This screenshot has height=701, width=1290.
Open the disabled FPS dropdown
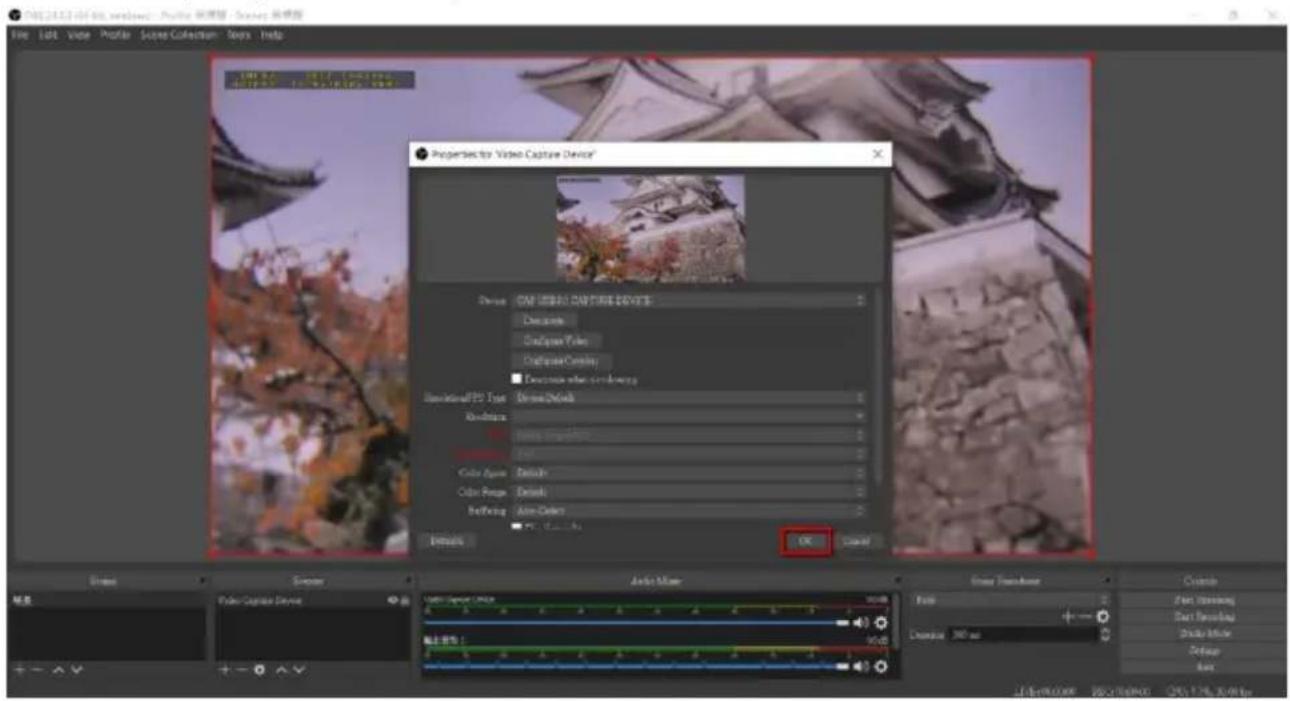(x=690, y=435)
